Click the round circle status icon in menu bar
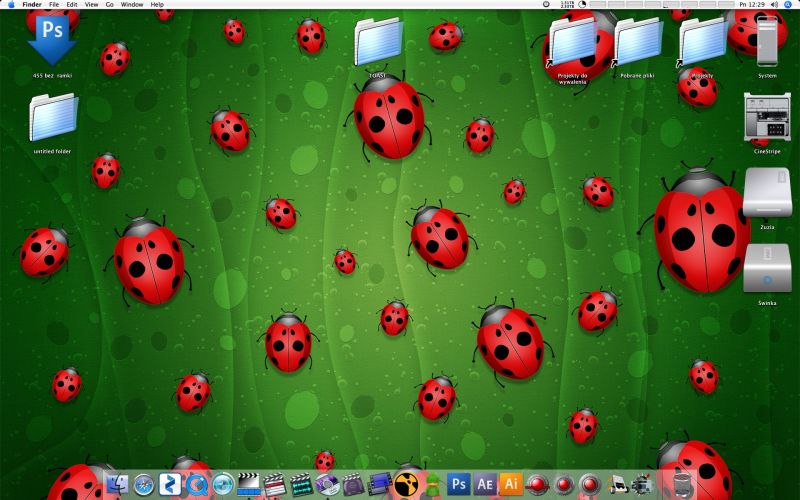This screenshot has height=500, width=800. [546, 4]
